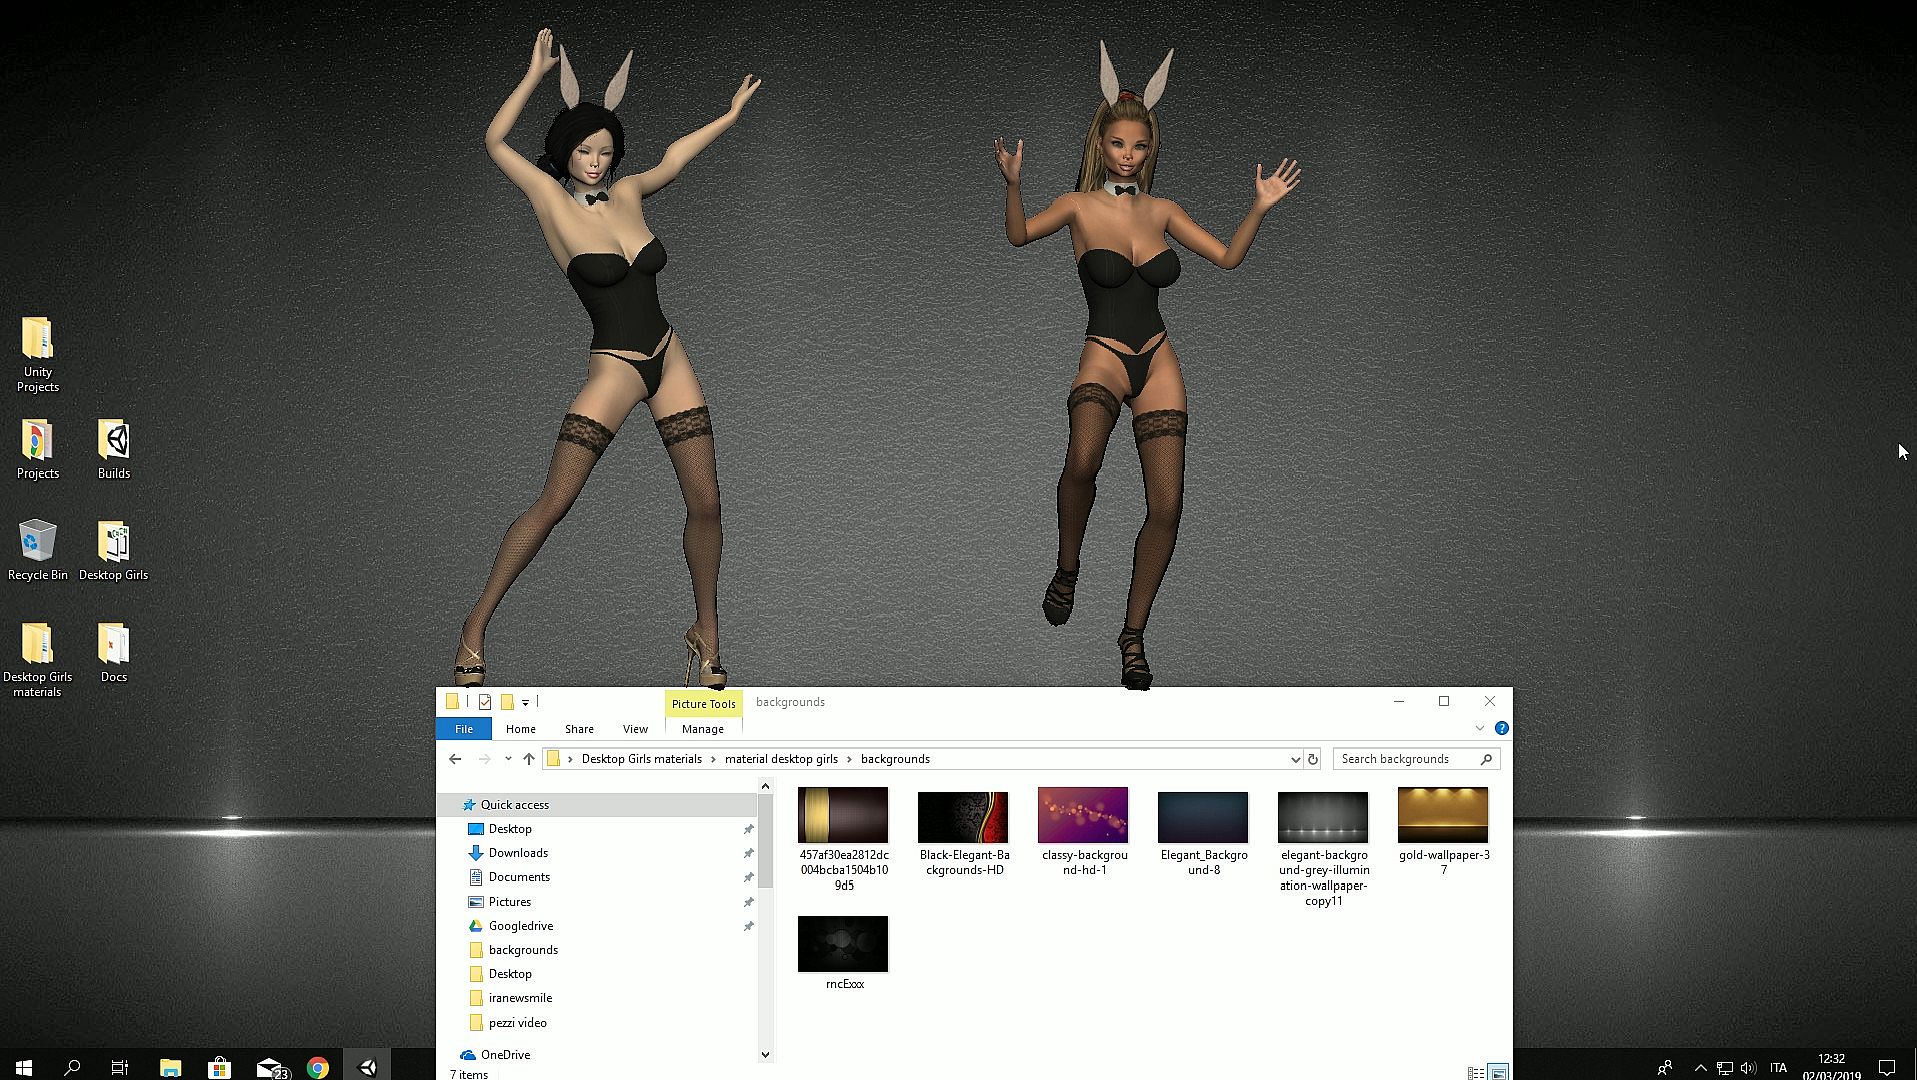Click the Unity icon in the taskbar
Viewport: 1917px width, 1080px height.
pyautogui.click(x=367, y=1068)
